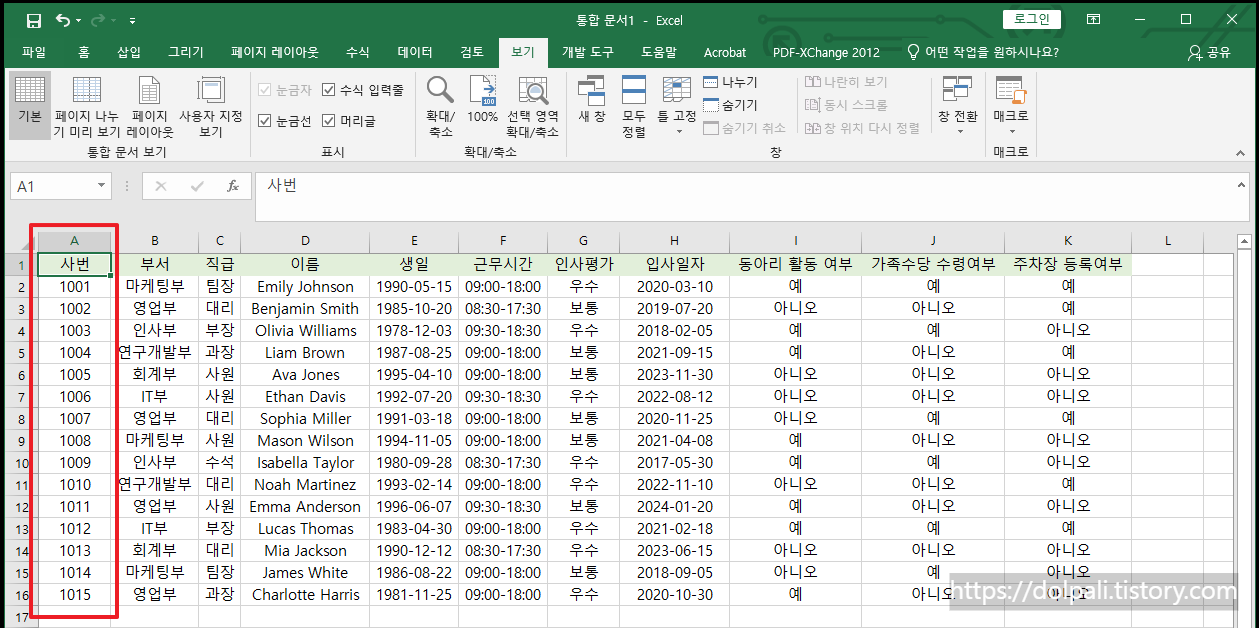Click the insert function fx icon
The image size is (1259, 628).
click(x=232, y=187)
